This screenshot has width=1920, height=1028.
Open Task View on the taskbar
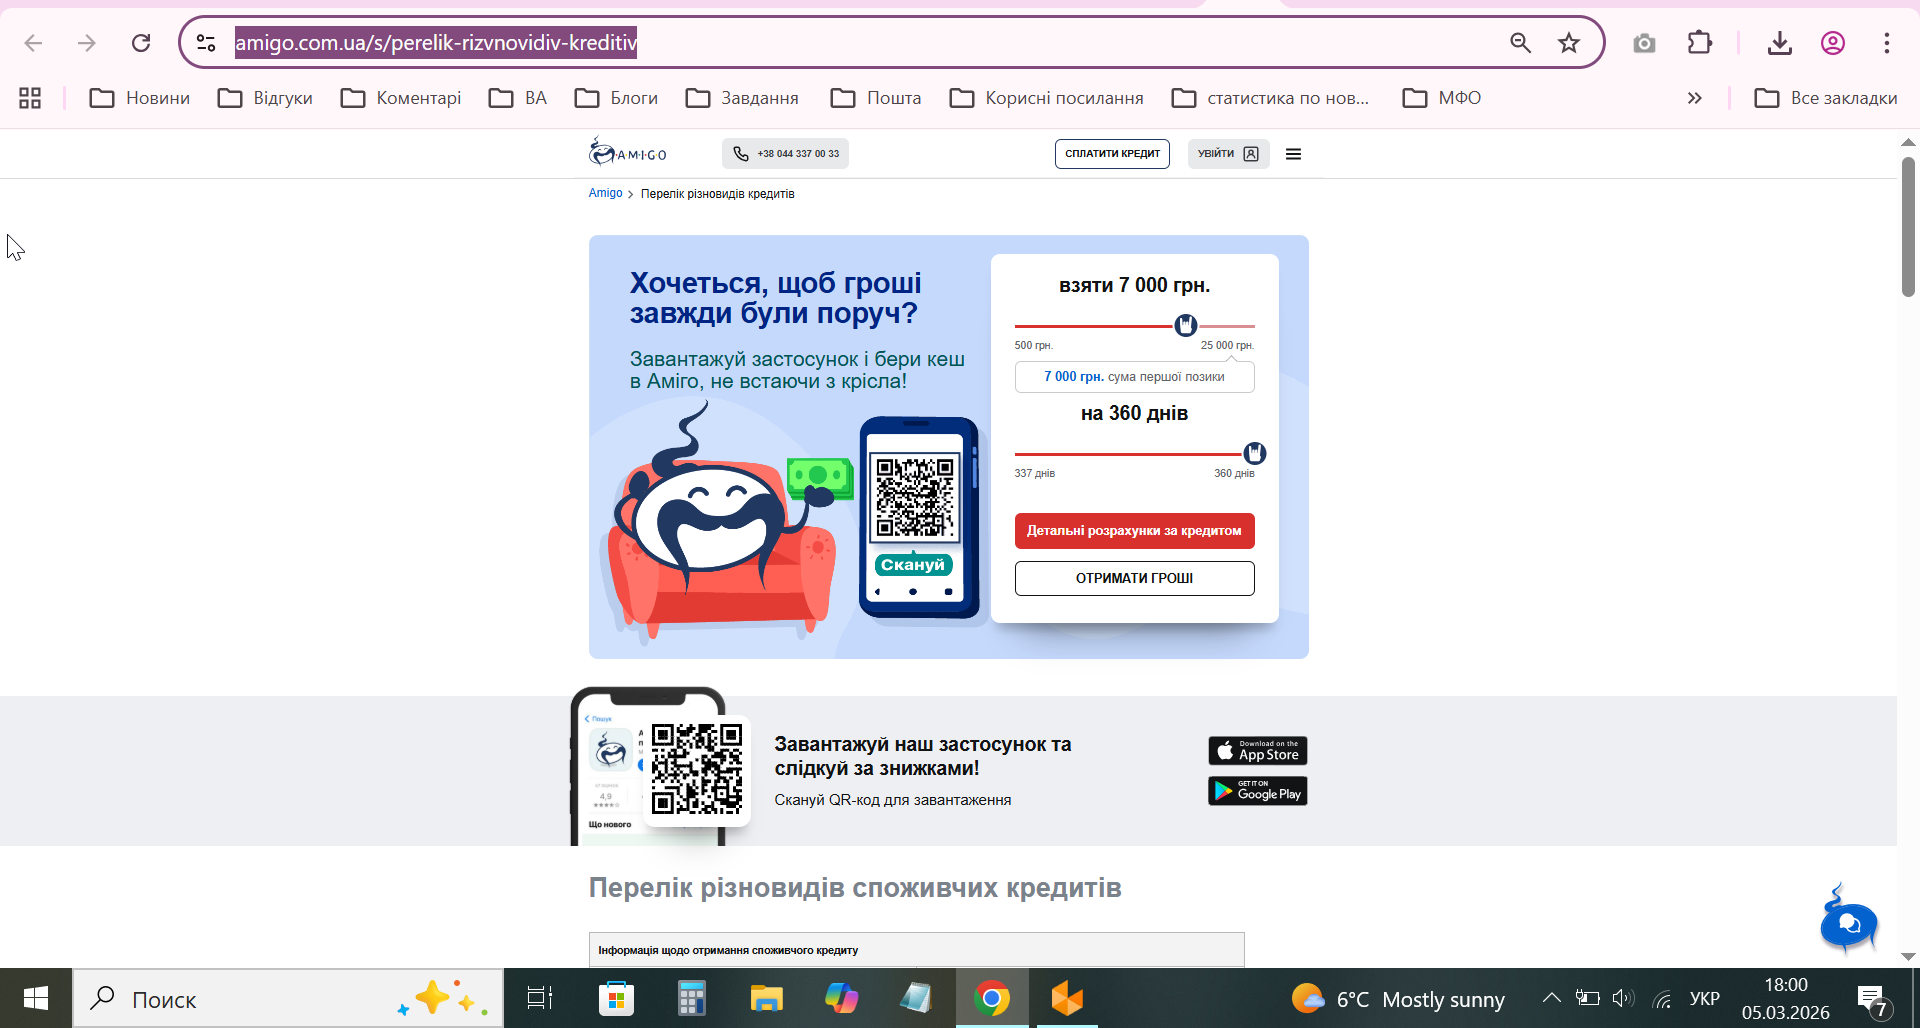tap(540, 998)
